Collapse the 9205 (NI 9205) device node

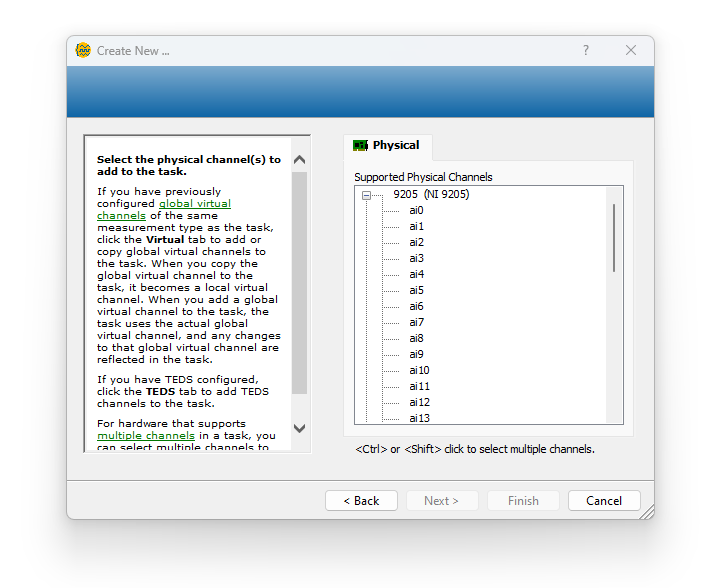(x=367, y=195)
